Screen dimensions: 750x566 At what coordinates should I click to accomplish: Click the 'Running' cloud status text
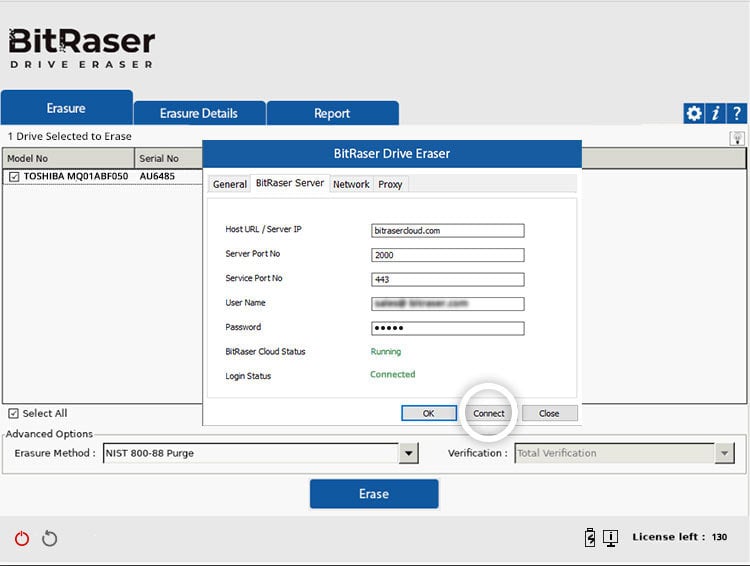click(386, 352)
